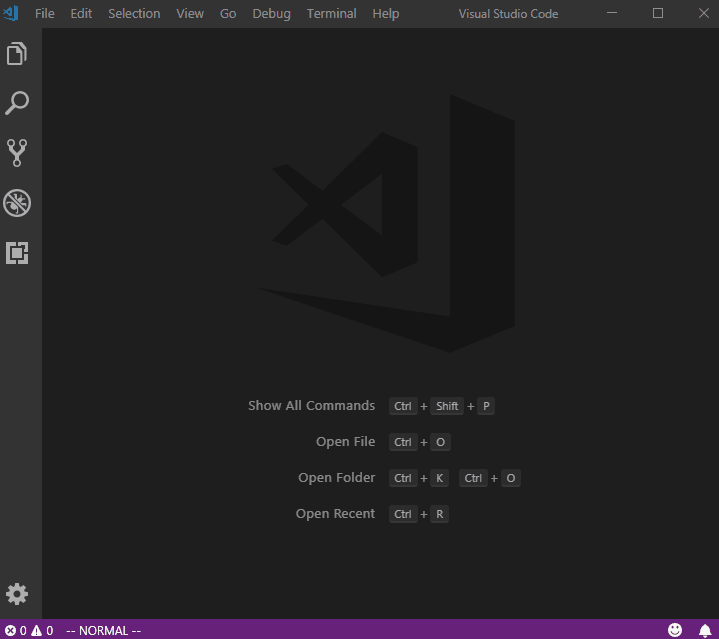
Task: Maximize the Visual Studio Code window
Action: [x=658, y=13]
